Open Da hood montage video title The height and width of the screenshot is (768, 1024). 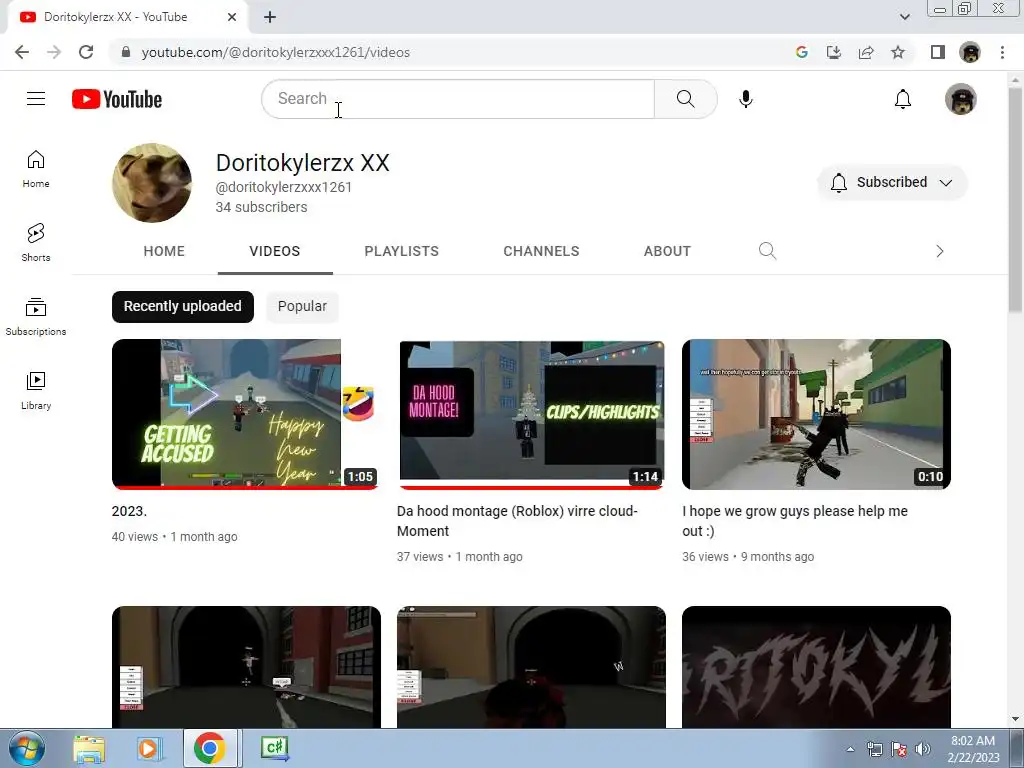pos(517,520)
